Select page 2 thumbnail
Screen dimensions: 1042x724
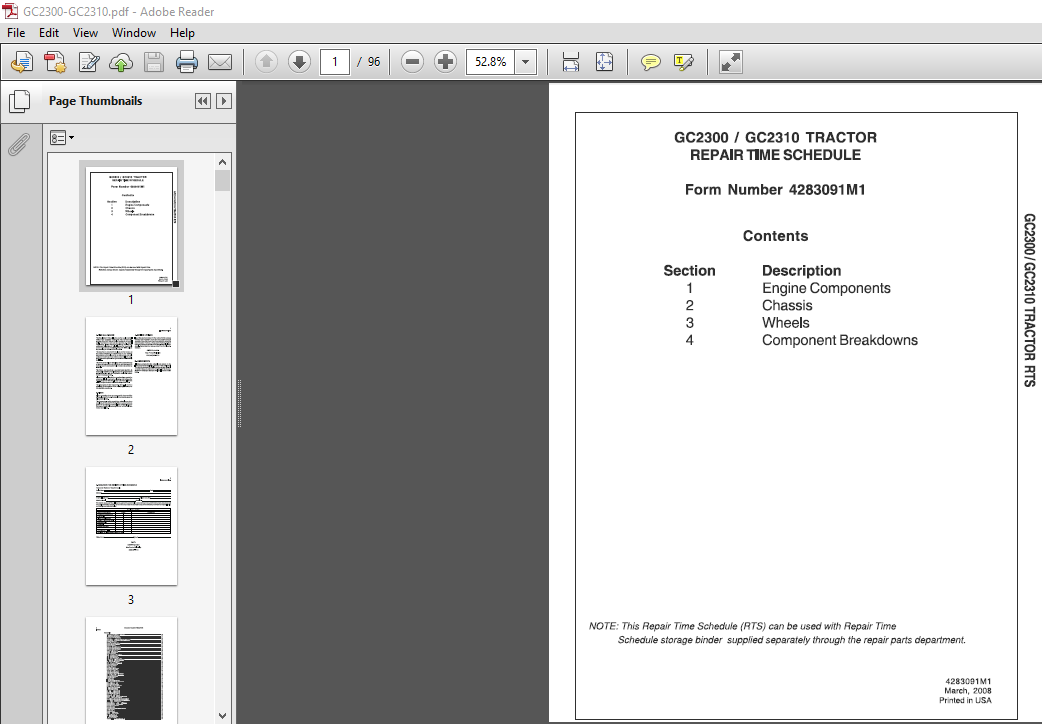(132, 376)
